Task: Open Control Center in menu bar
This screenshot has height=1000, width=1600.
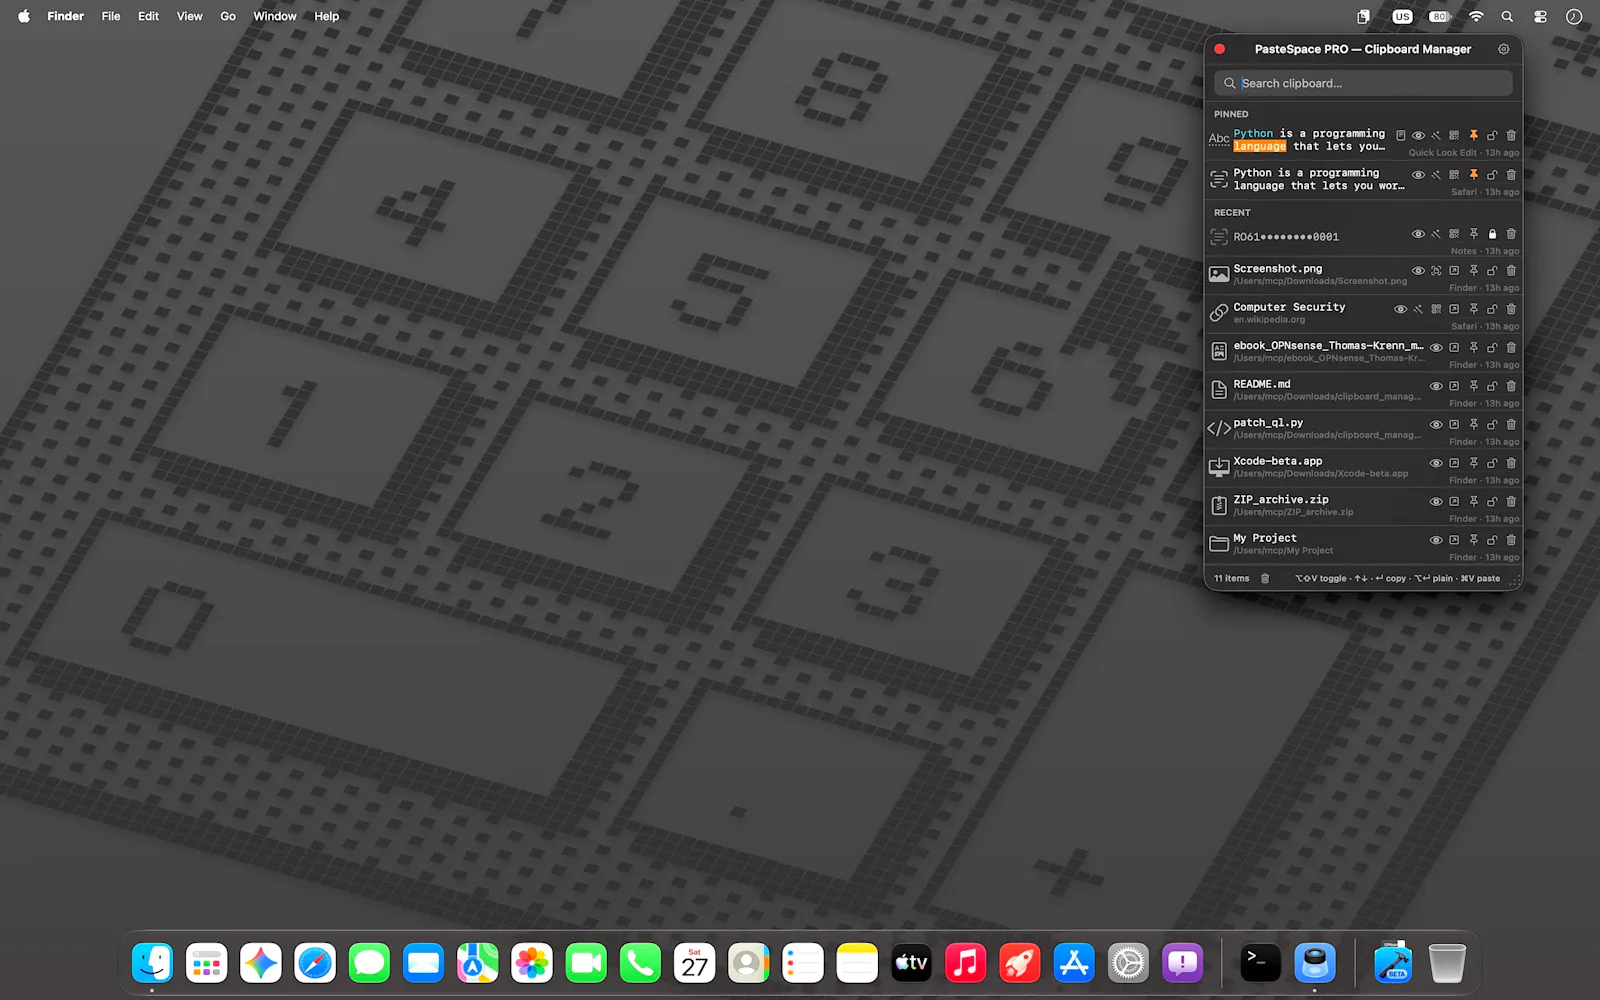Action: tap(1540, 16)
